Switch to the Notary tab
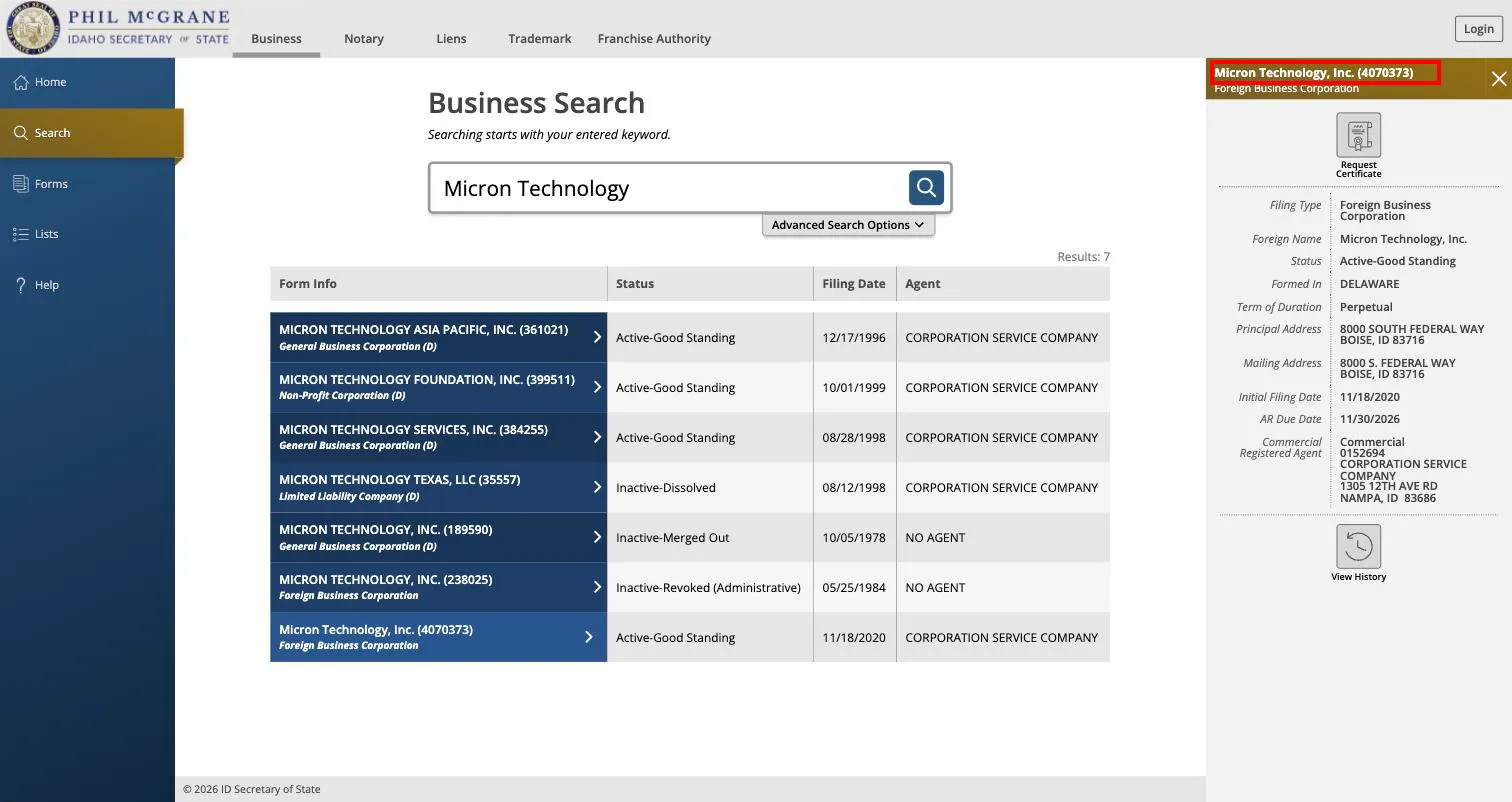The width and height of the screenshot is (1512, 802). point(364,38)
